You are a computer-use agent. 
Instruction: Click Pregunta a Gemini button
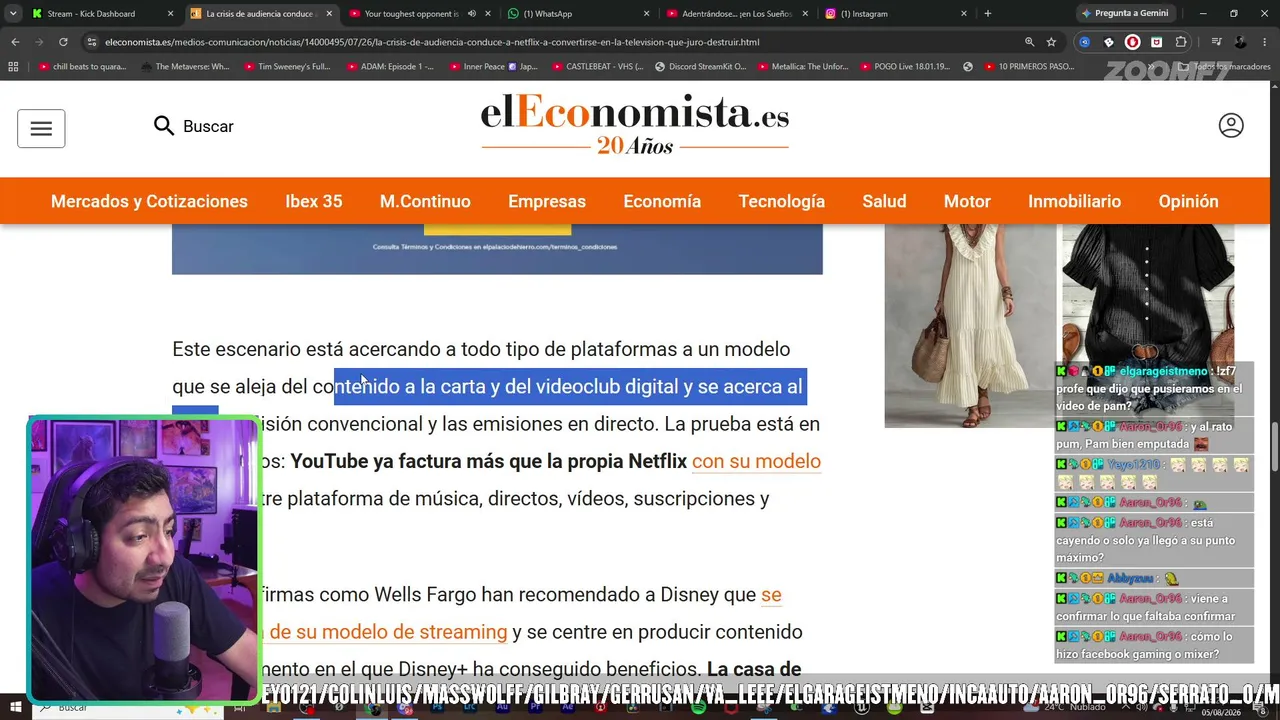click(1124, 14)
